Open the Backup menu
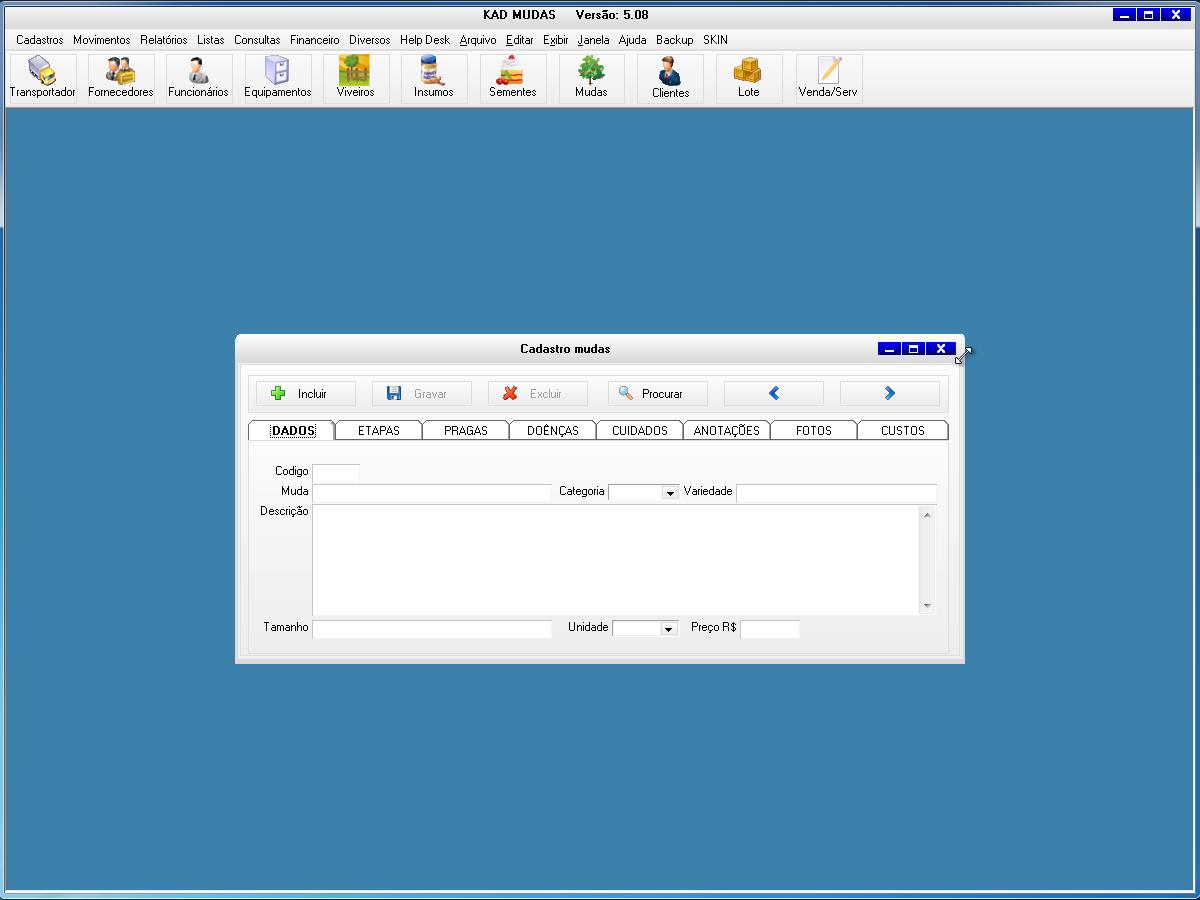The width and height of the screenshot is (1200, 900). (x=675, y=40)
